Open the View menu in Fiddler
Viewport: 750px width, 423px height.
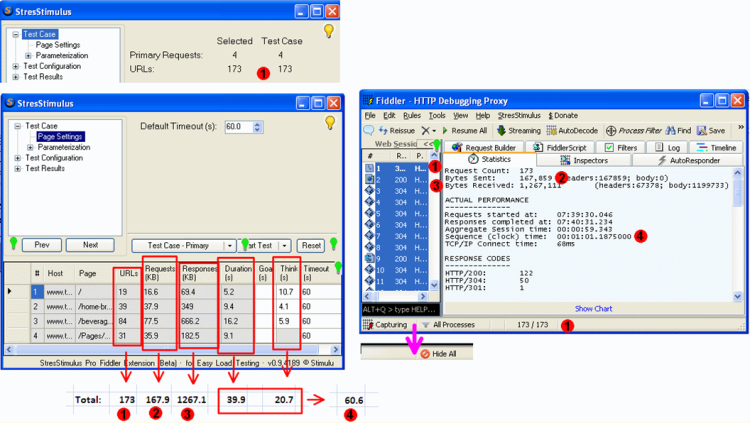click(461, 116)
